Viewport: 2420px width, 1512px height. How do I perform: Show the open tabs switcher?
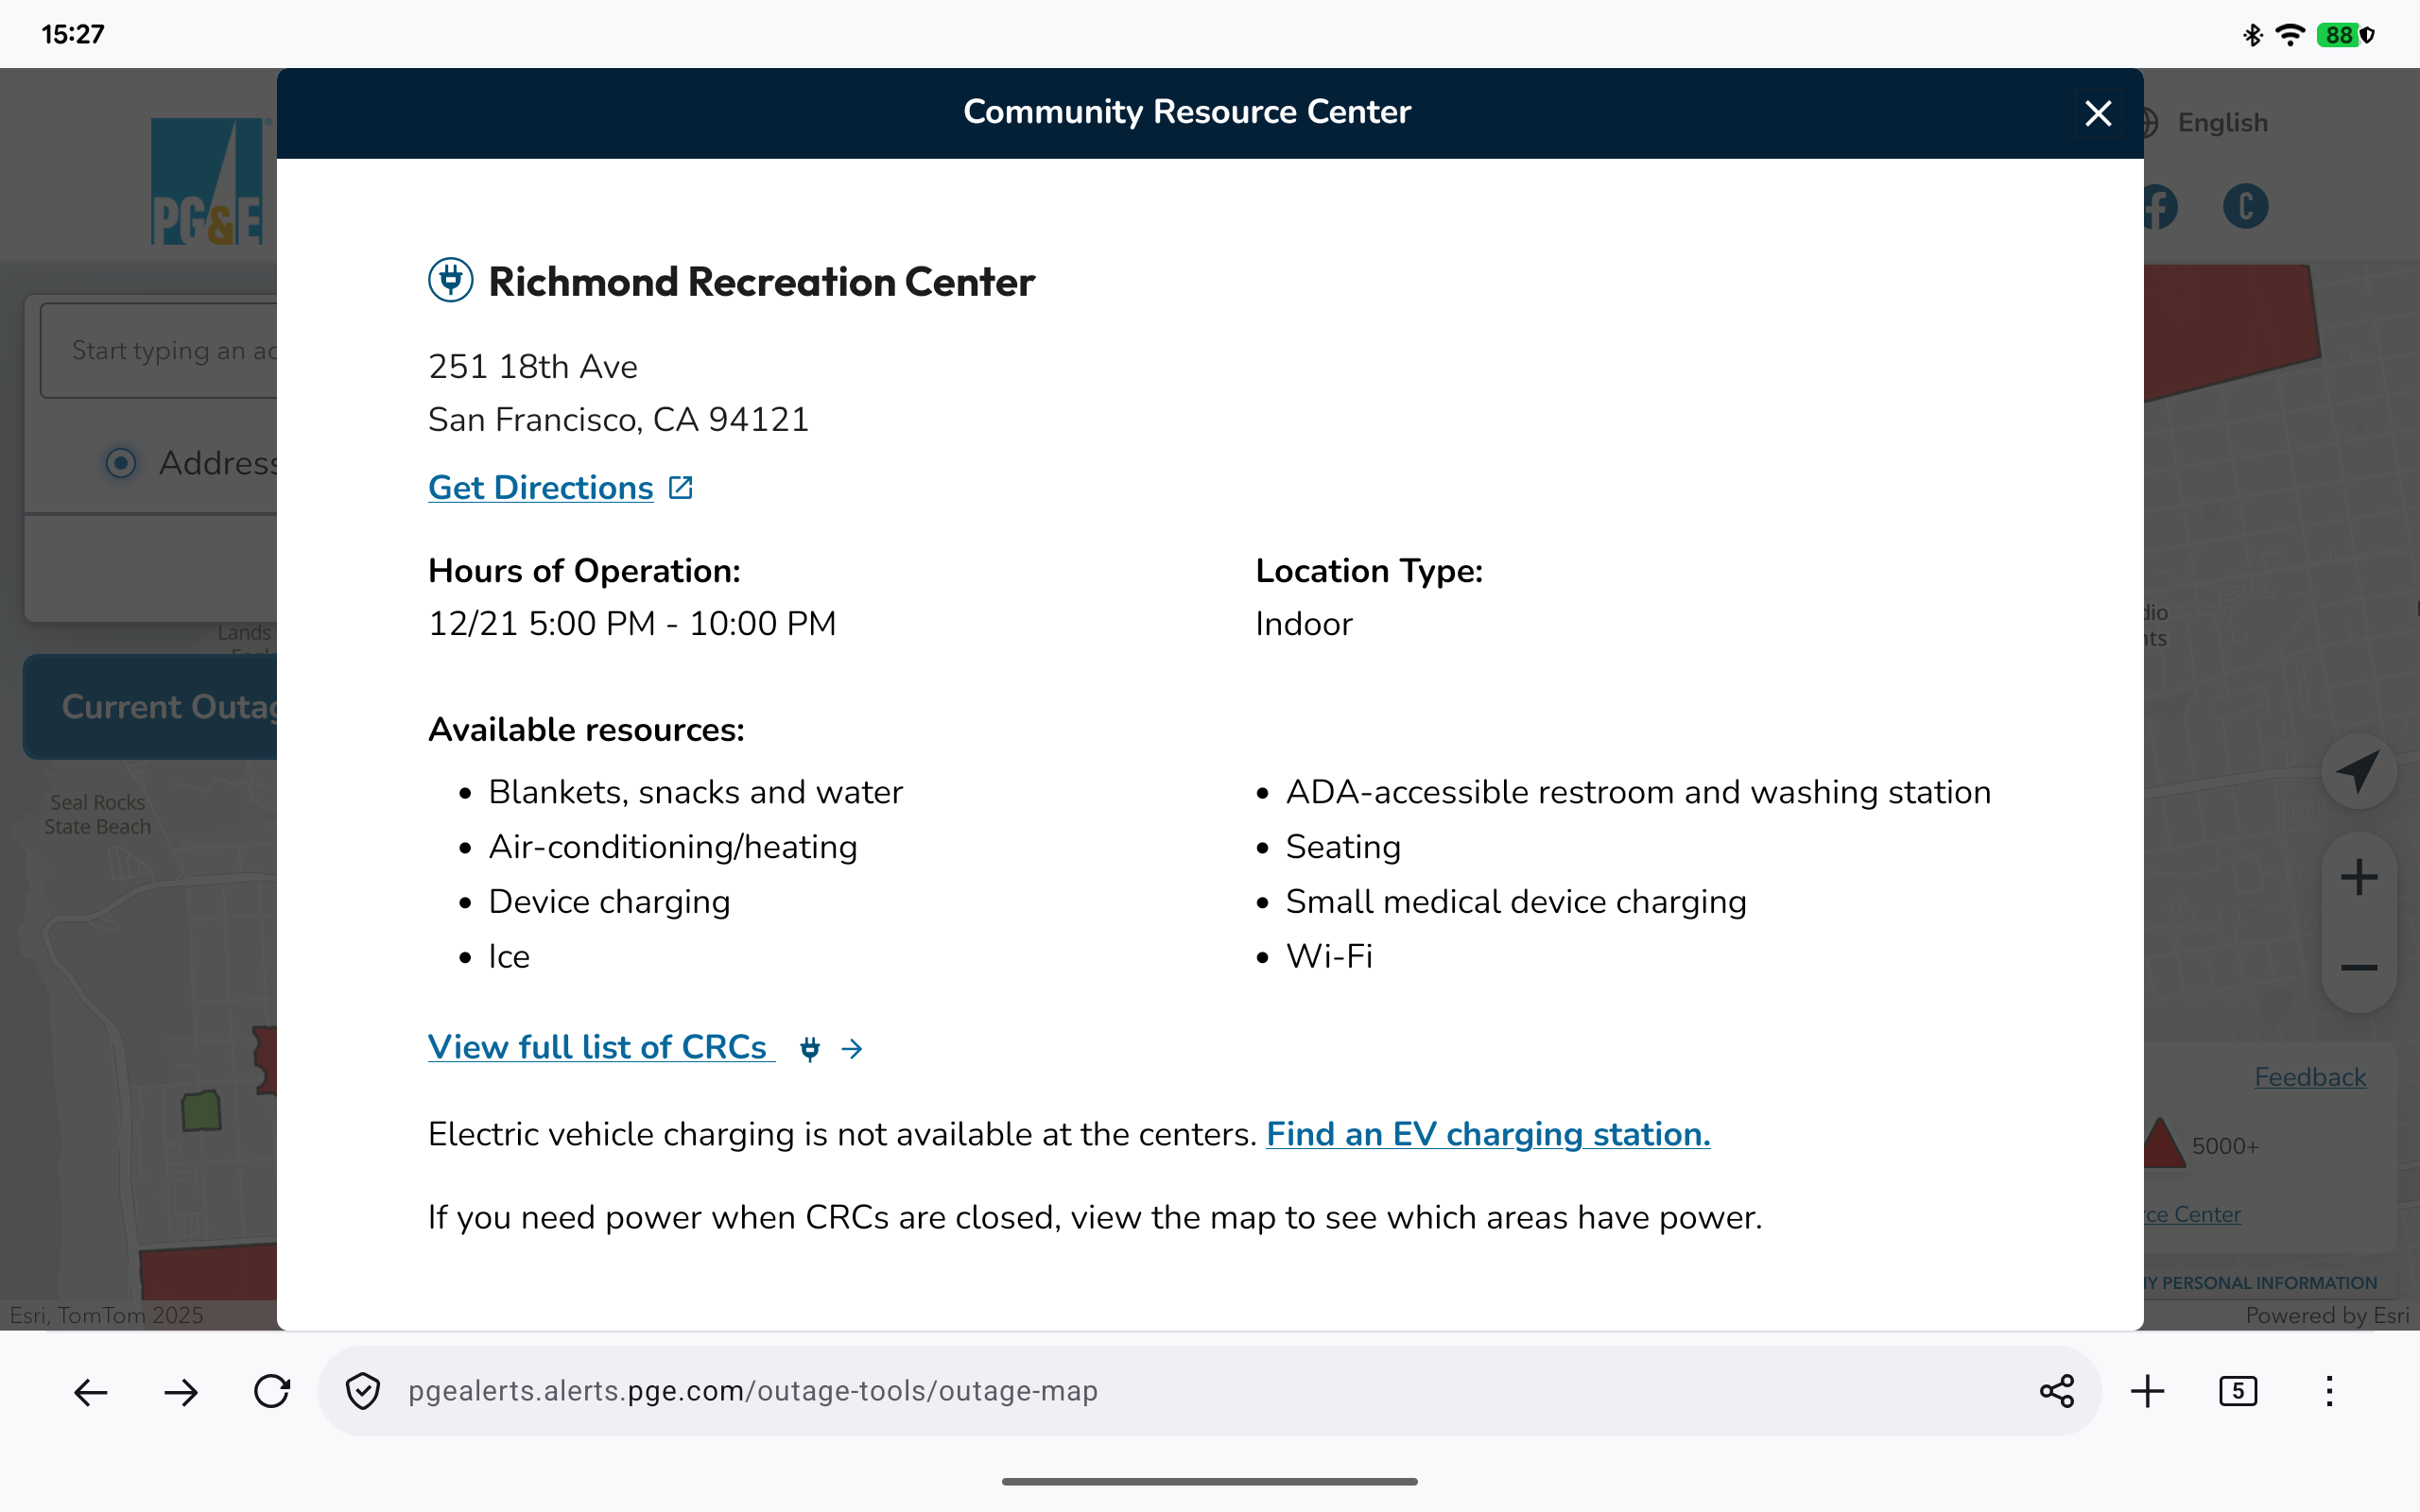coord(2237,1391)
